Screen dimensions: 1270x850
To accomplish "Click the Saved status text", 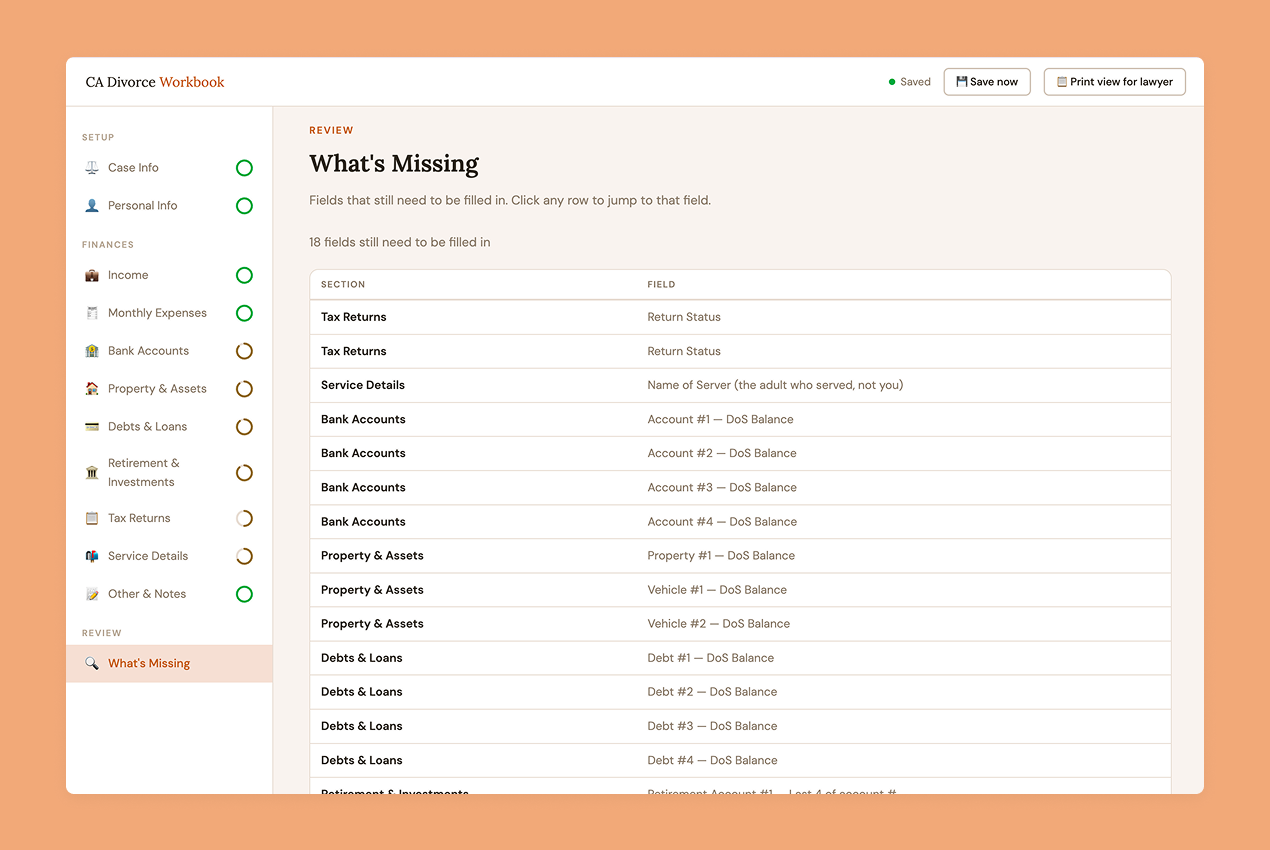I will [x=915, y=82].
